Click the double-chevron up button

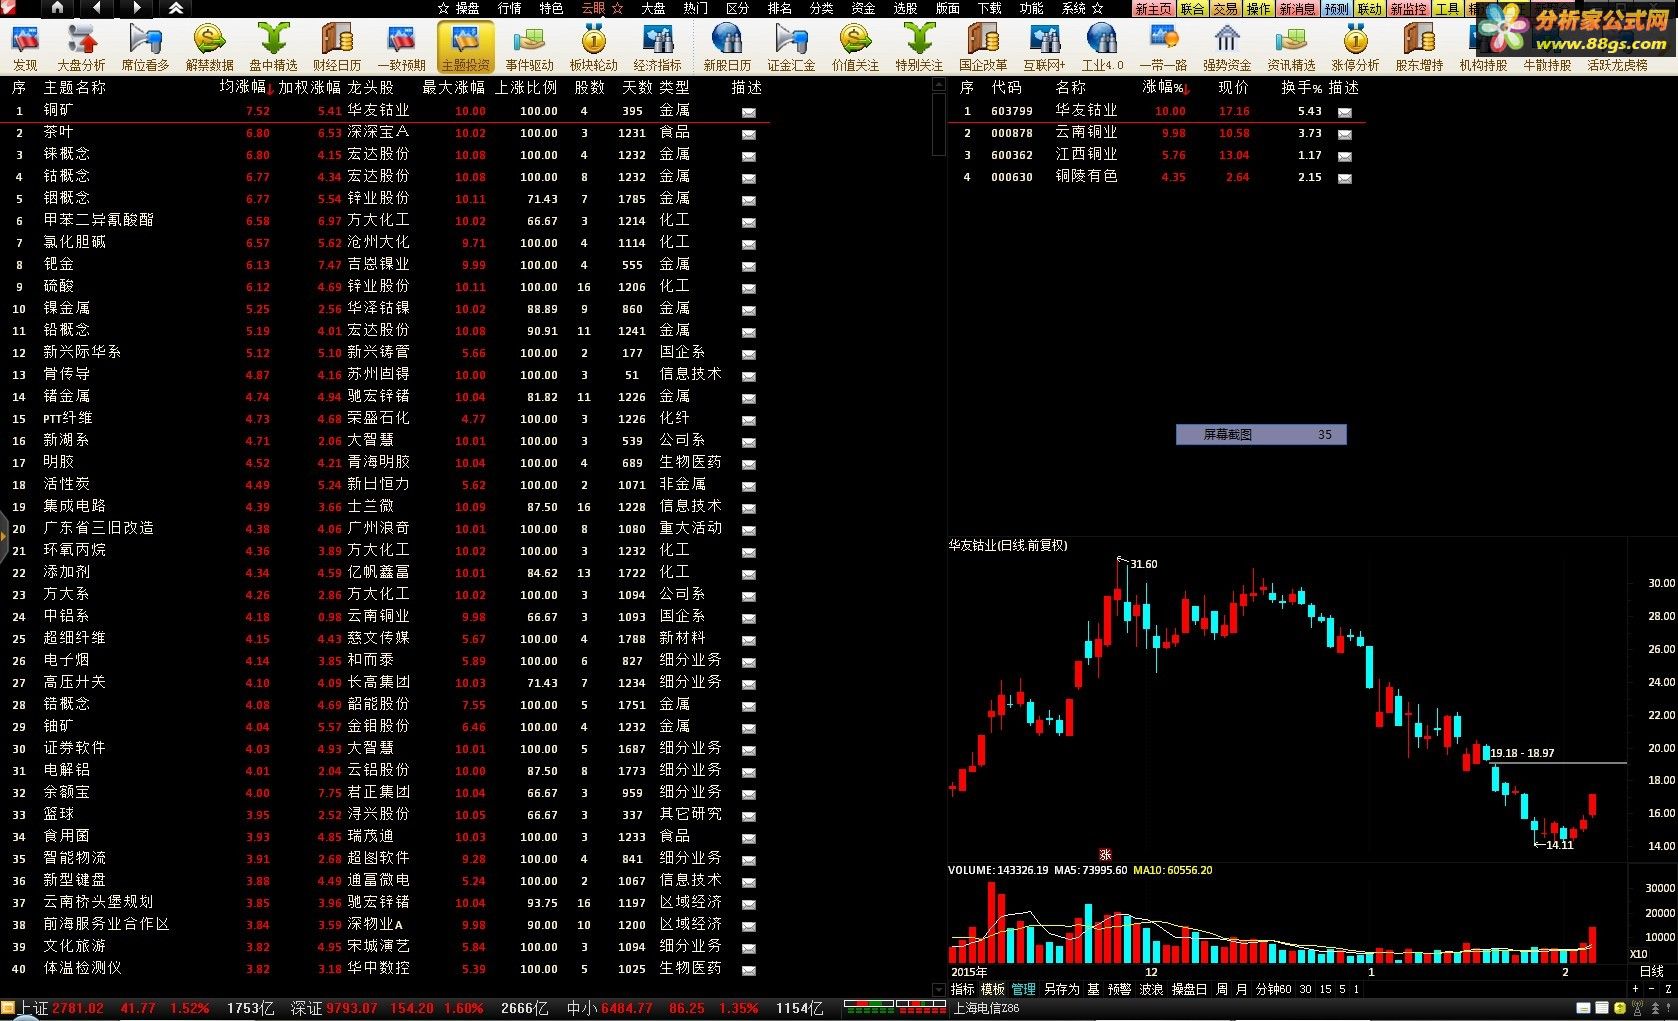[176, 8]
